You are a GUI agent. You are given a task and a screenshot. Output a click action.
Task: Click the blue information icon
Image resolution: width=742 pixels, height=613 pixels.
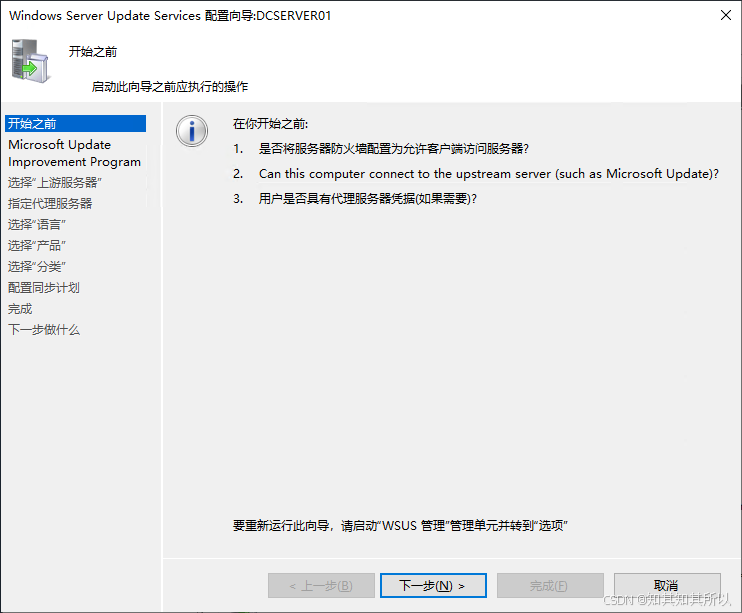(192, 131)
